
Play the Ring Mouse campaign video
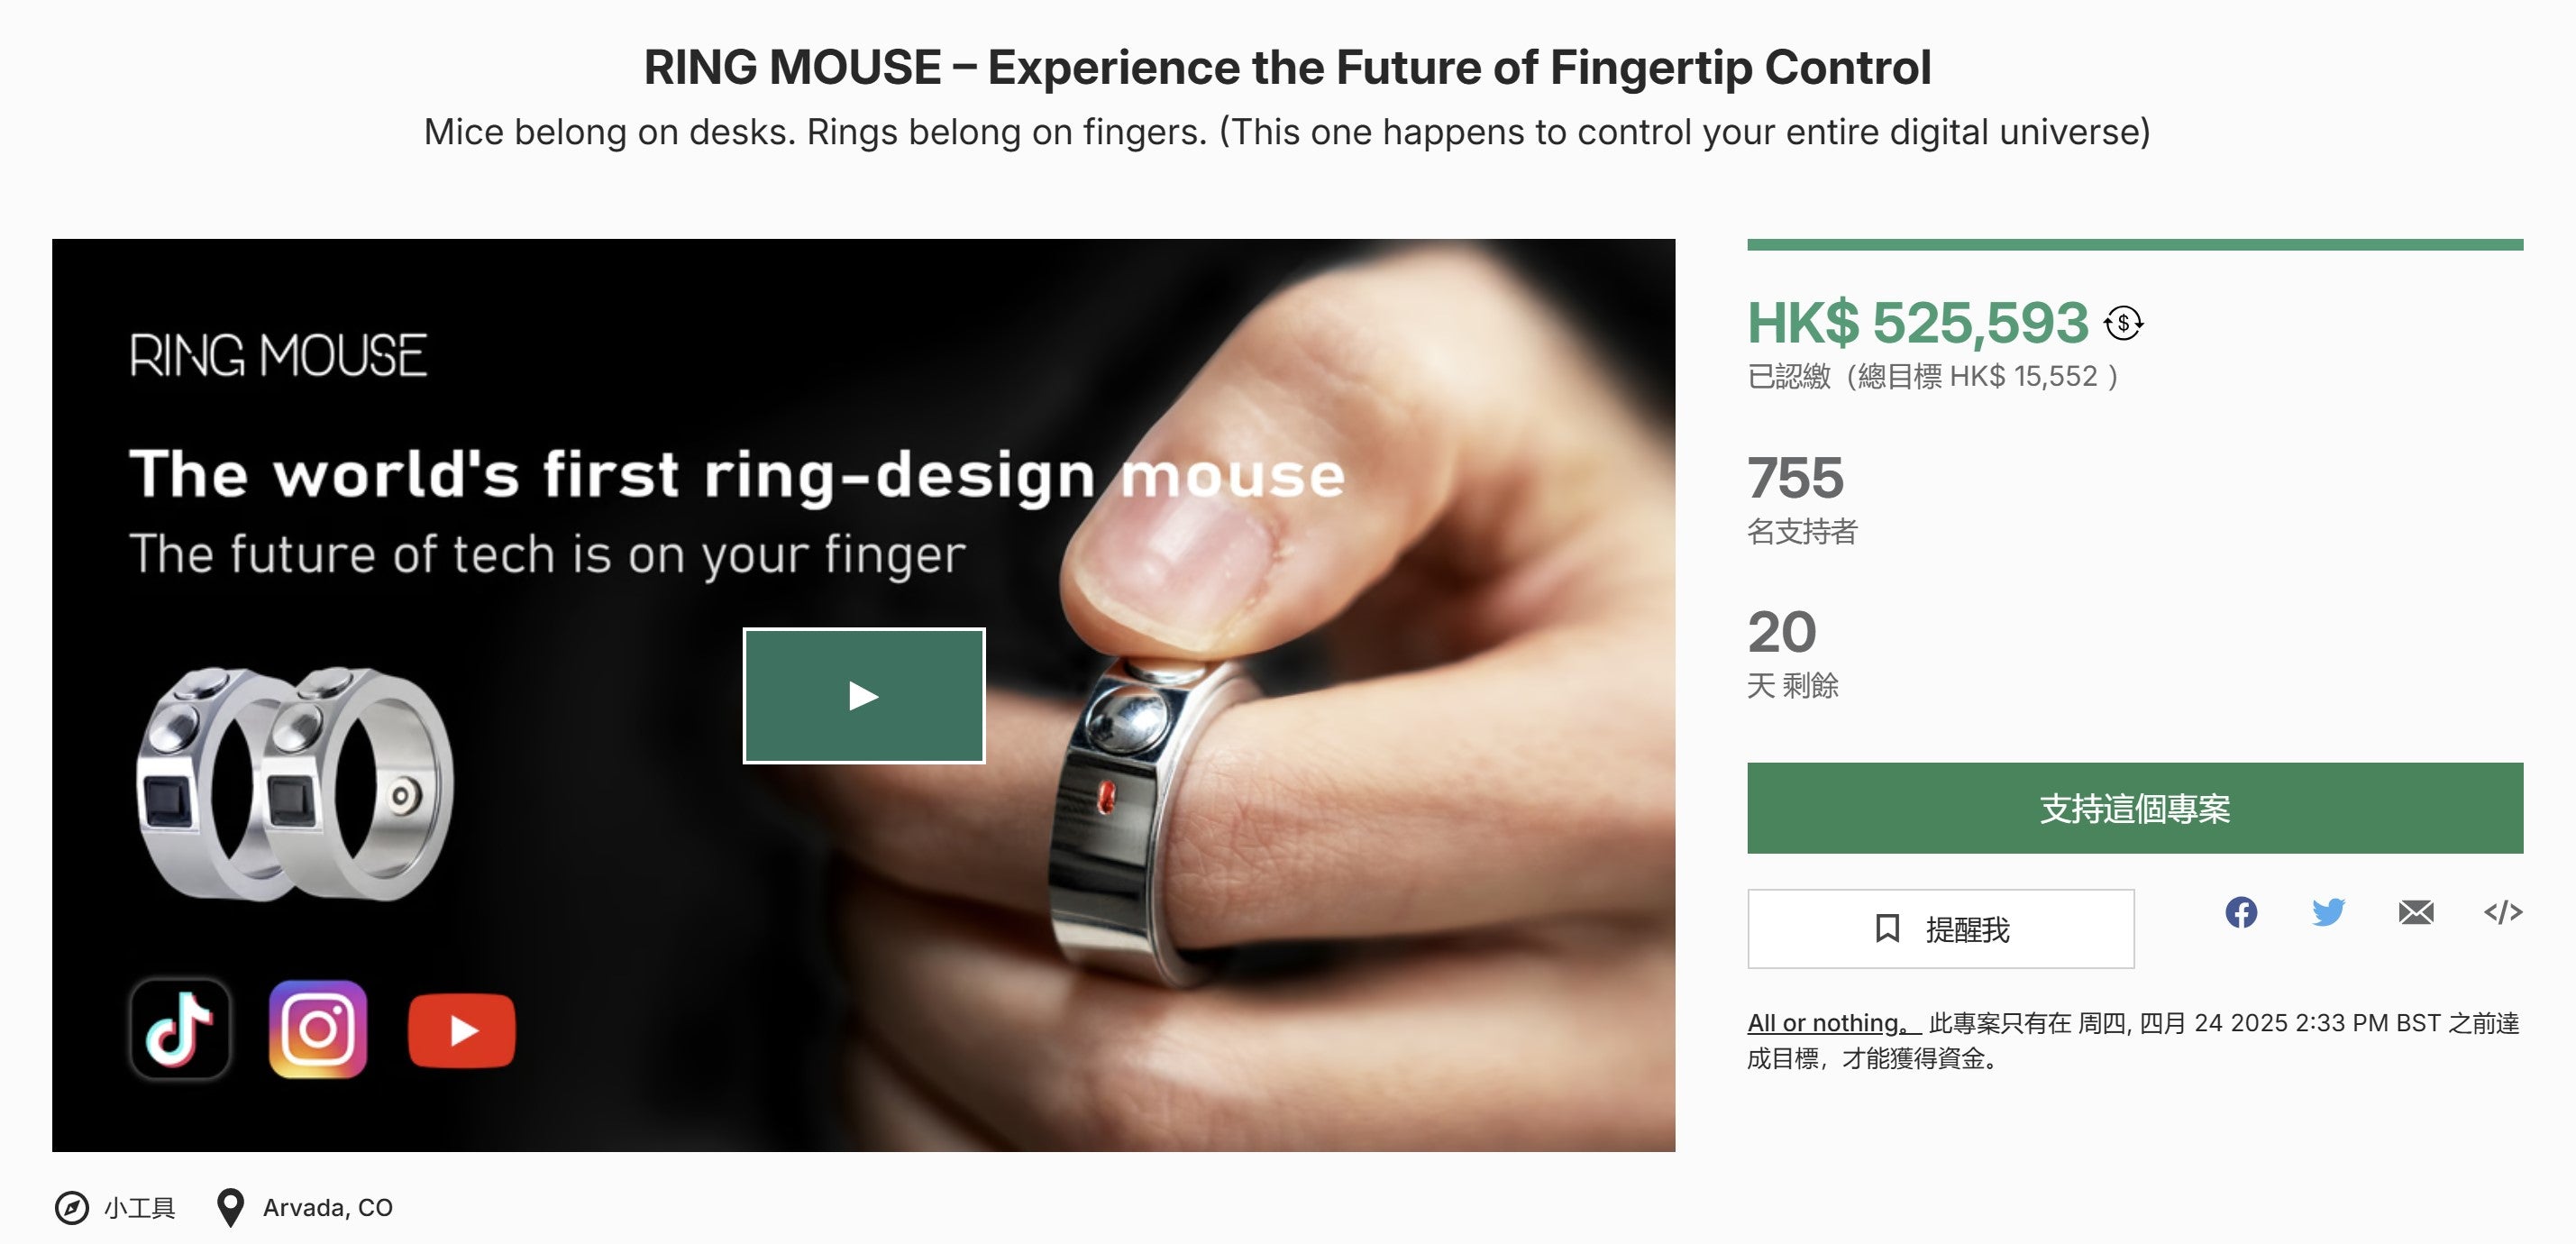point(863,695)
